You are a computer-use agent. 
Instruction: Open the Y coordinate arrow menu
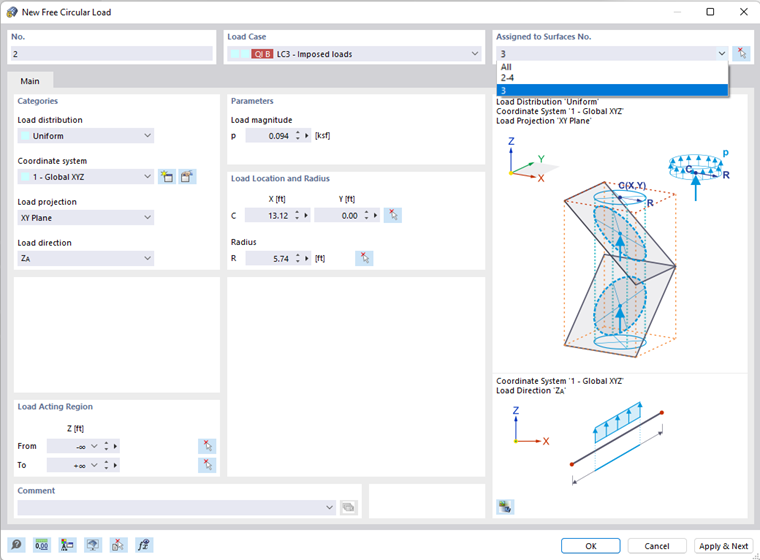coord(376,215)
